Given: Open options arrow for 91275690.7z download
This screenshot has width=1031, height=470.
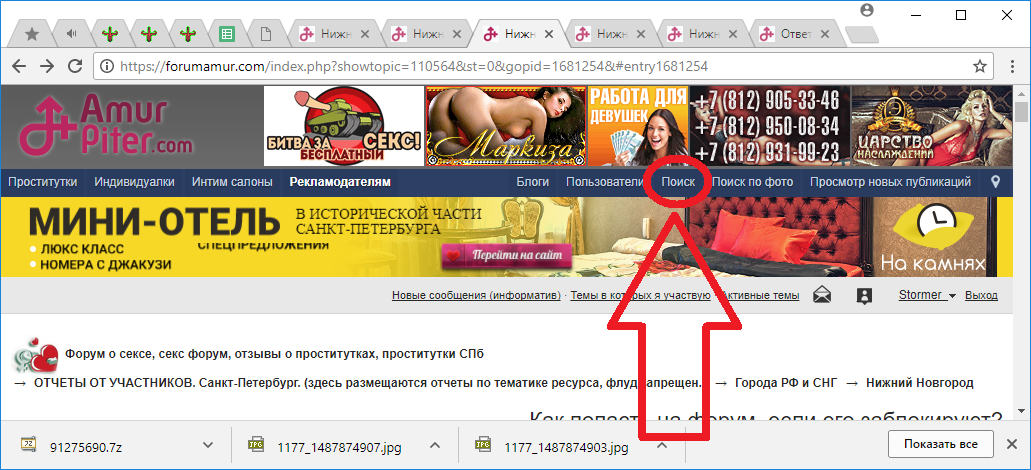Looking at the screenshot, I should click(x=207, y=445).
